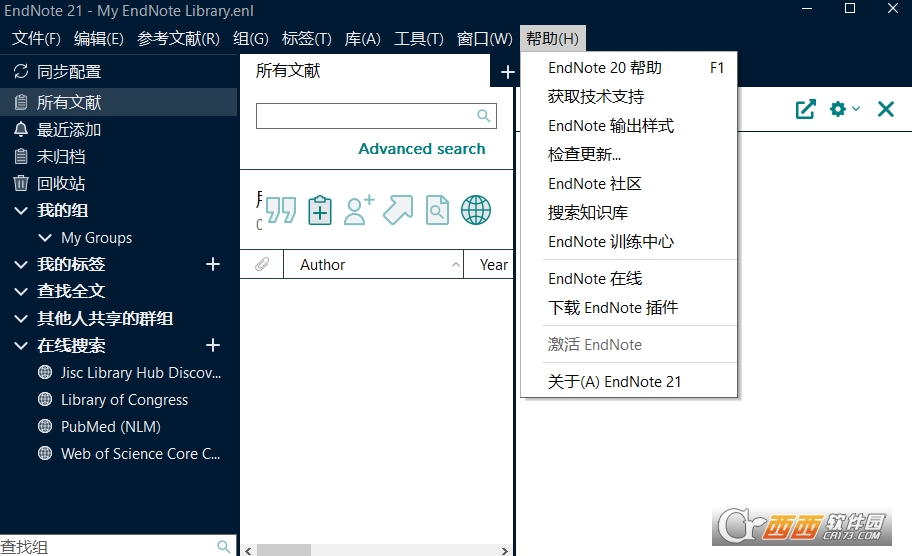Collapse the 其他人共享的群组 section
Viewport: 912px width, 556px height.
pos(21,319)
